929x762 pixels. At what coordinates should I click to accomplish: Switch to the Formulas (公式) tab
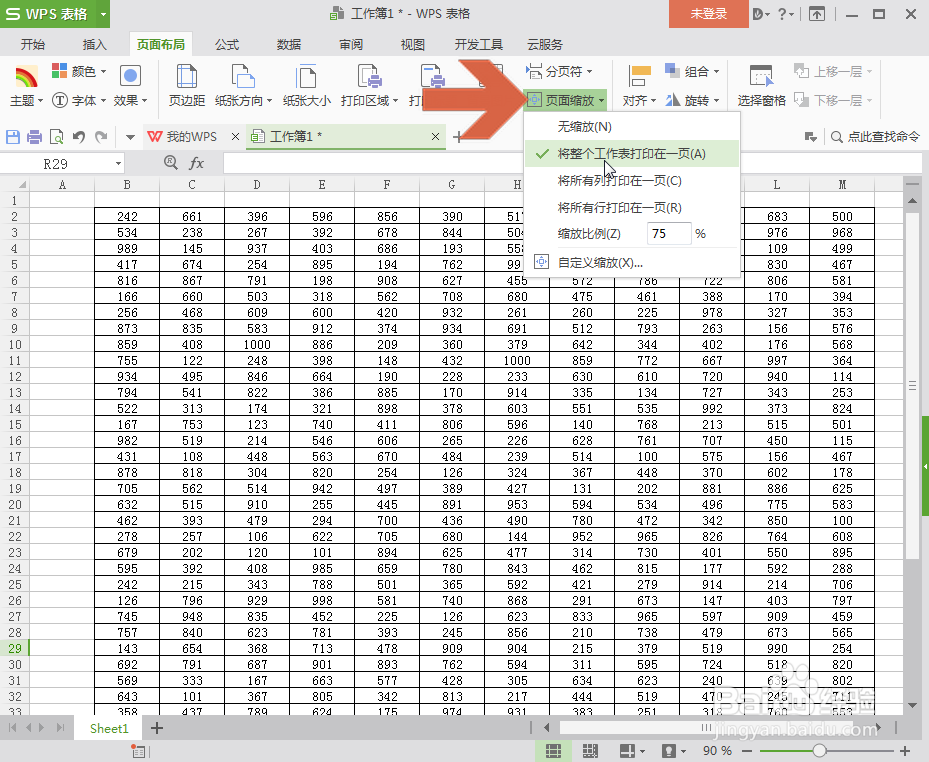tap(227, 44)
